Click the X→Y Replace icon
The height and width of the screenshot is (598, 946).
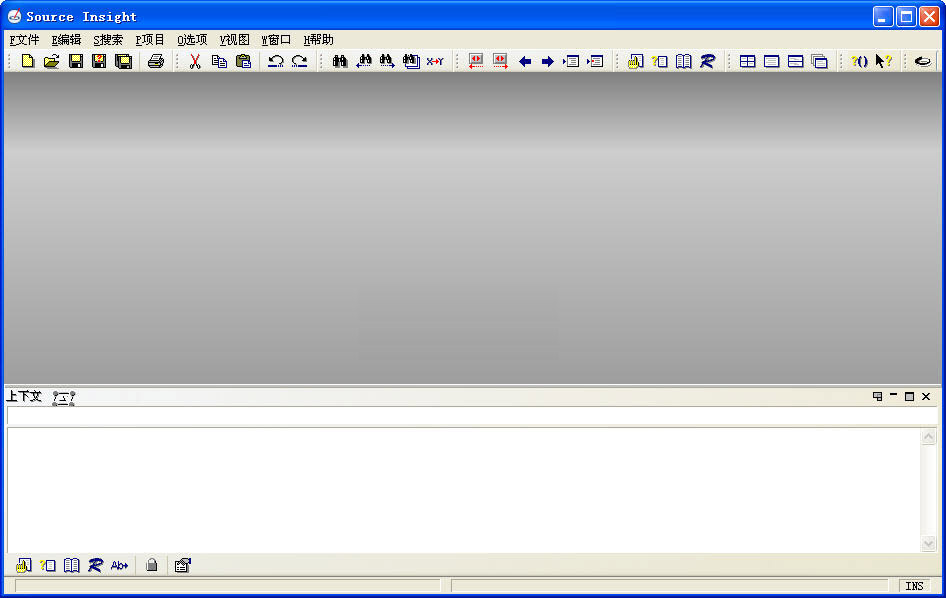point(435,62)
